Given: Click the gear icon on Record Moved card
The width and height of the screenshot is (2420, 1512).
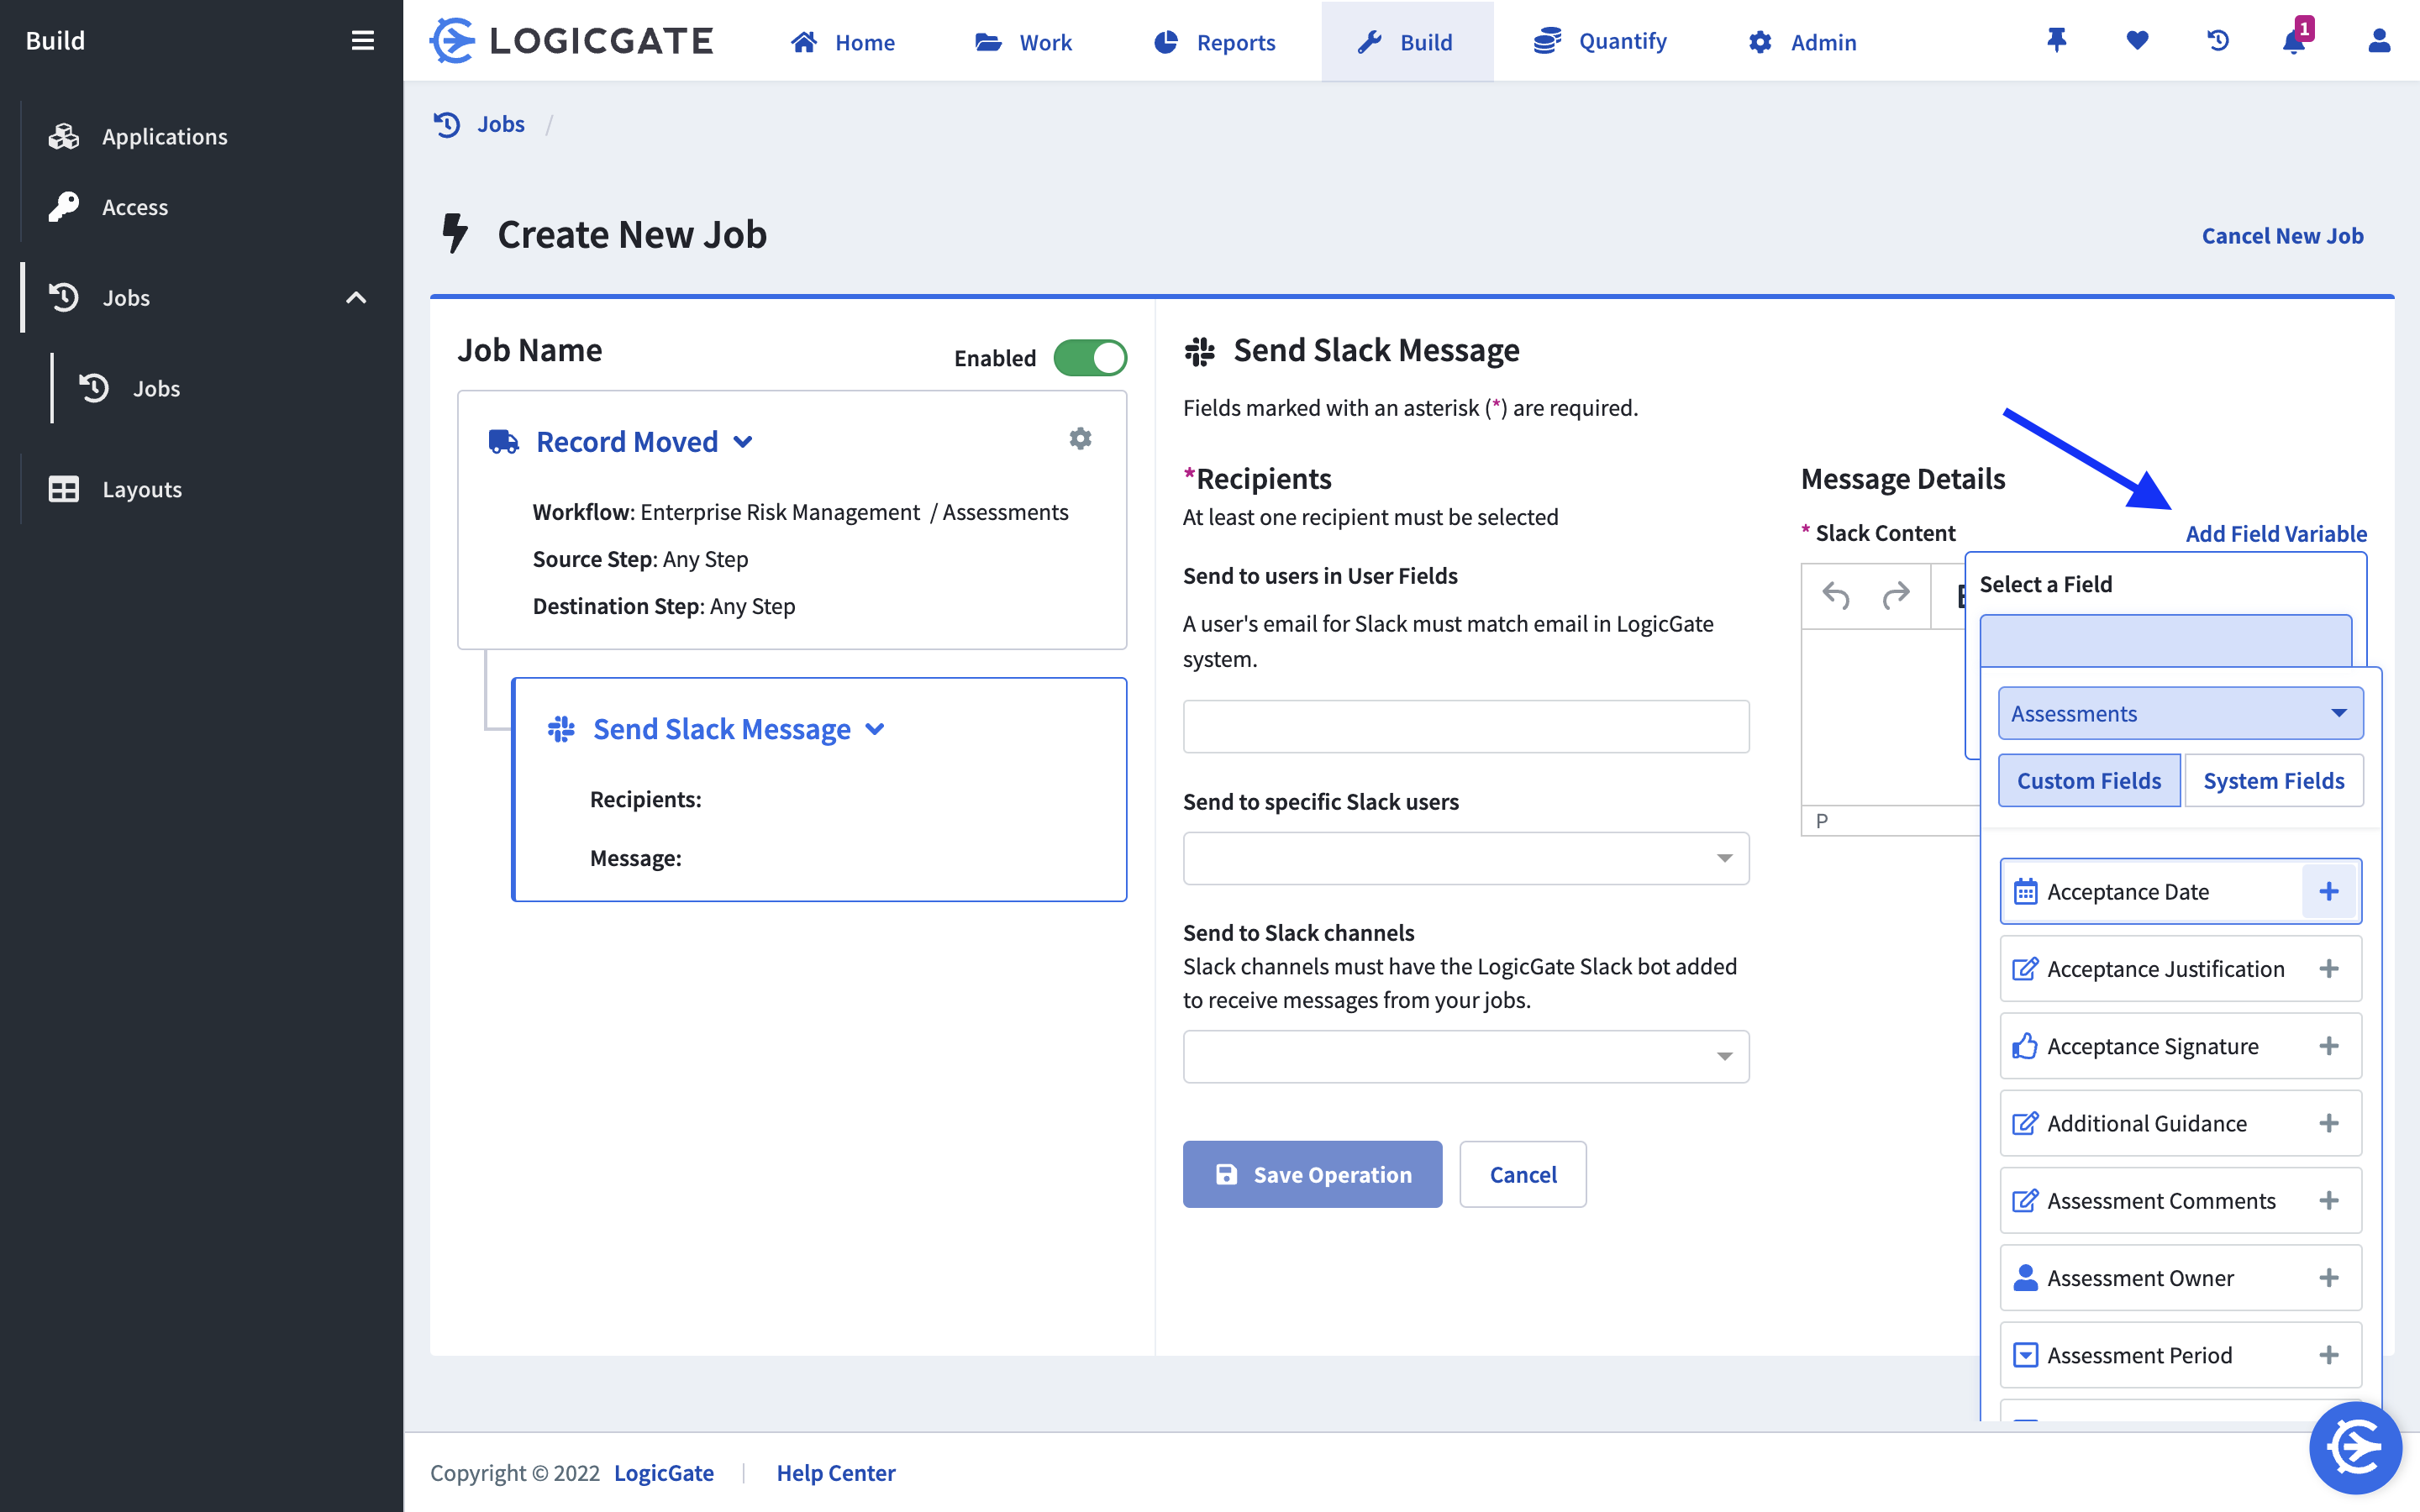Looking at the screenshot, I should point(1080,439).
